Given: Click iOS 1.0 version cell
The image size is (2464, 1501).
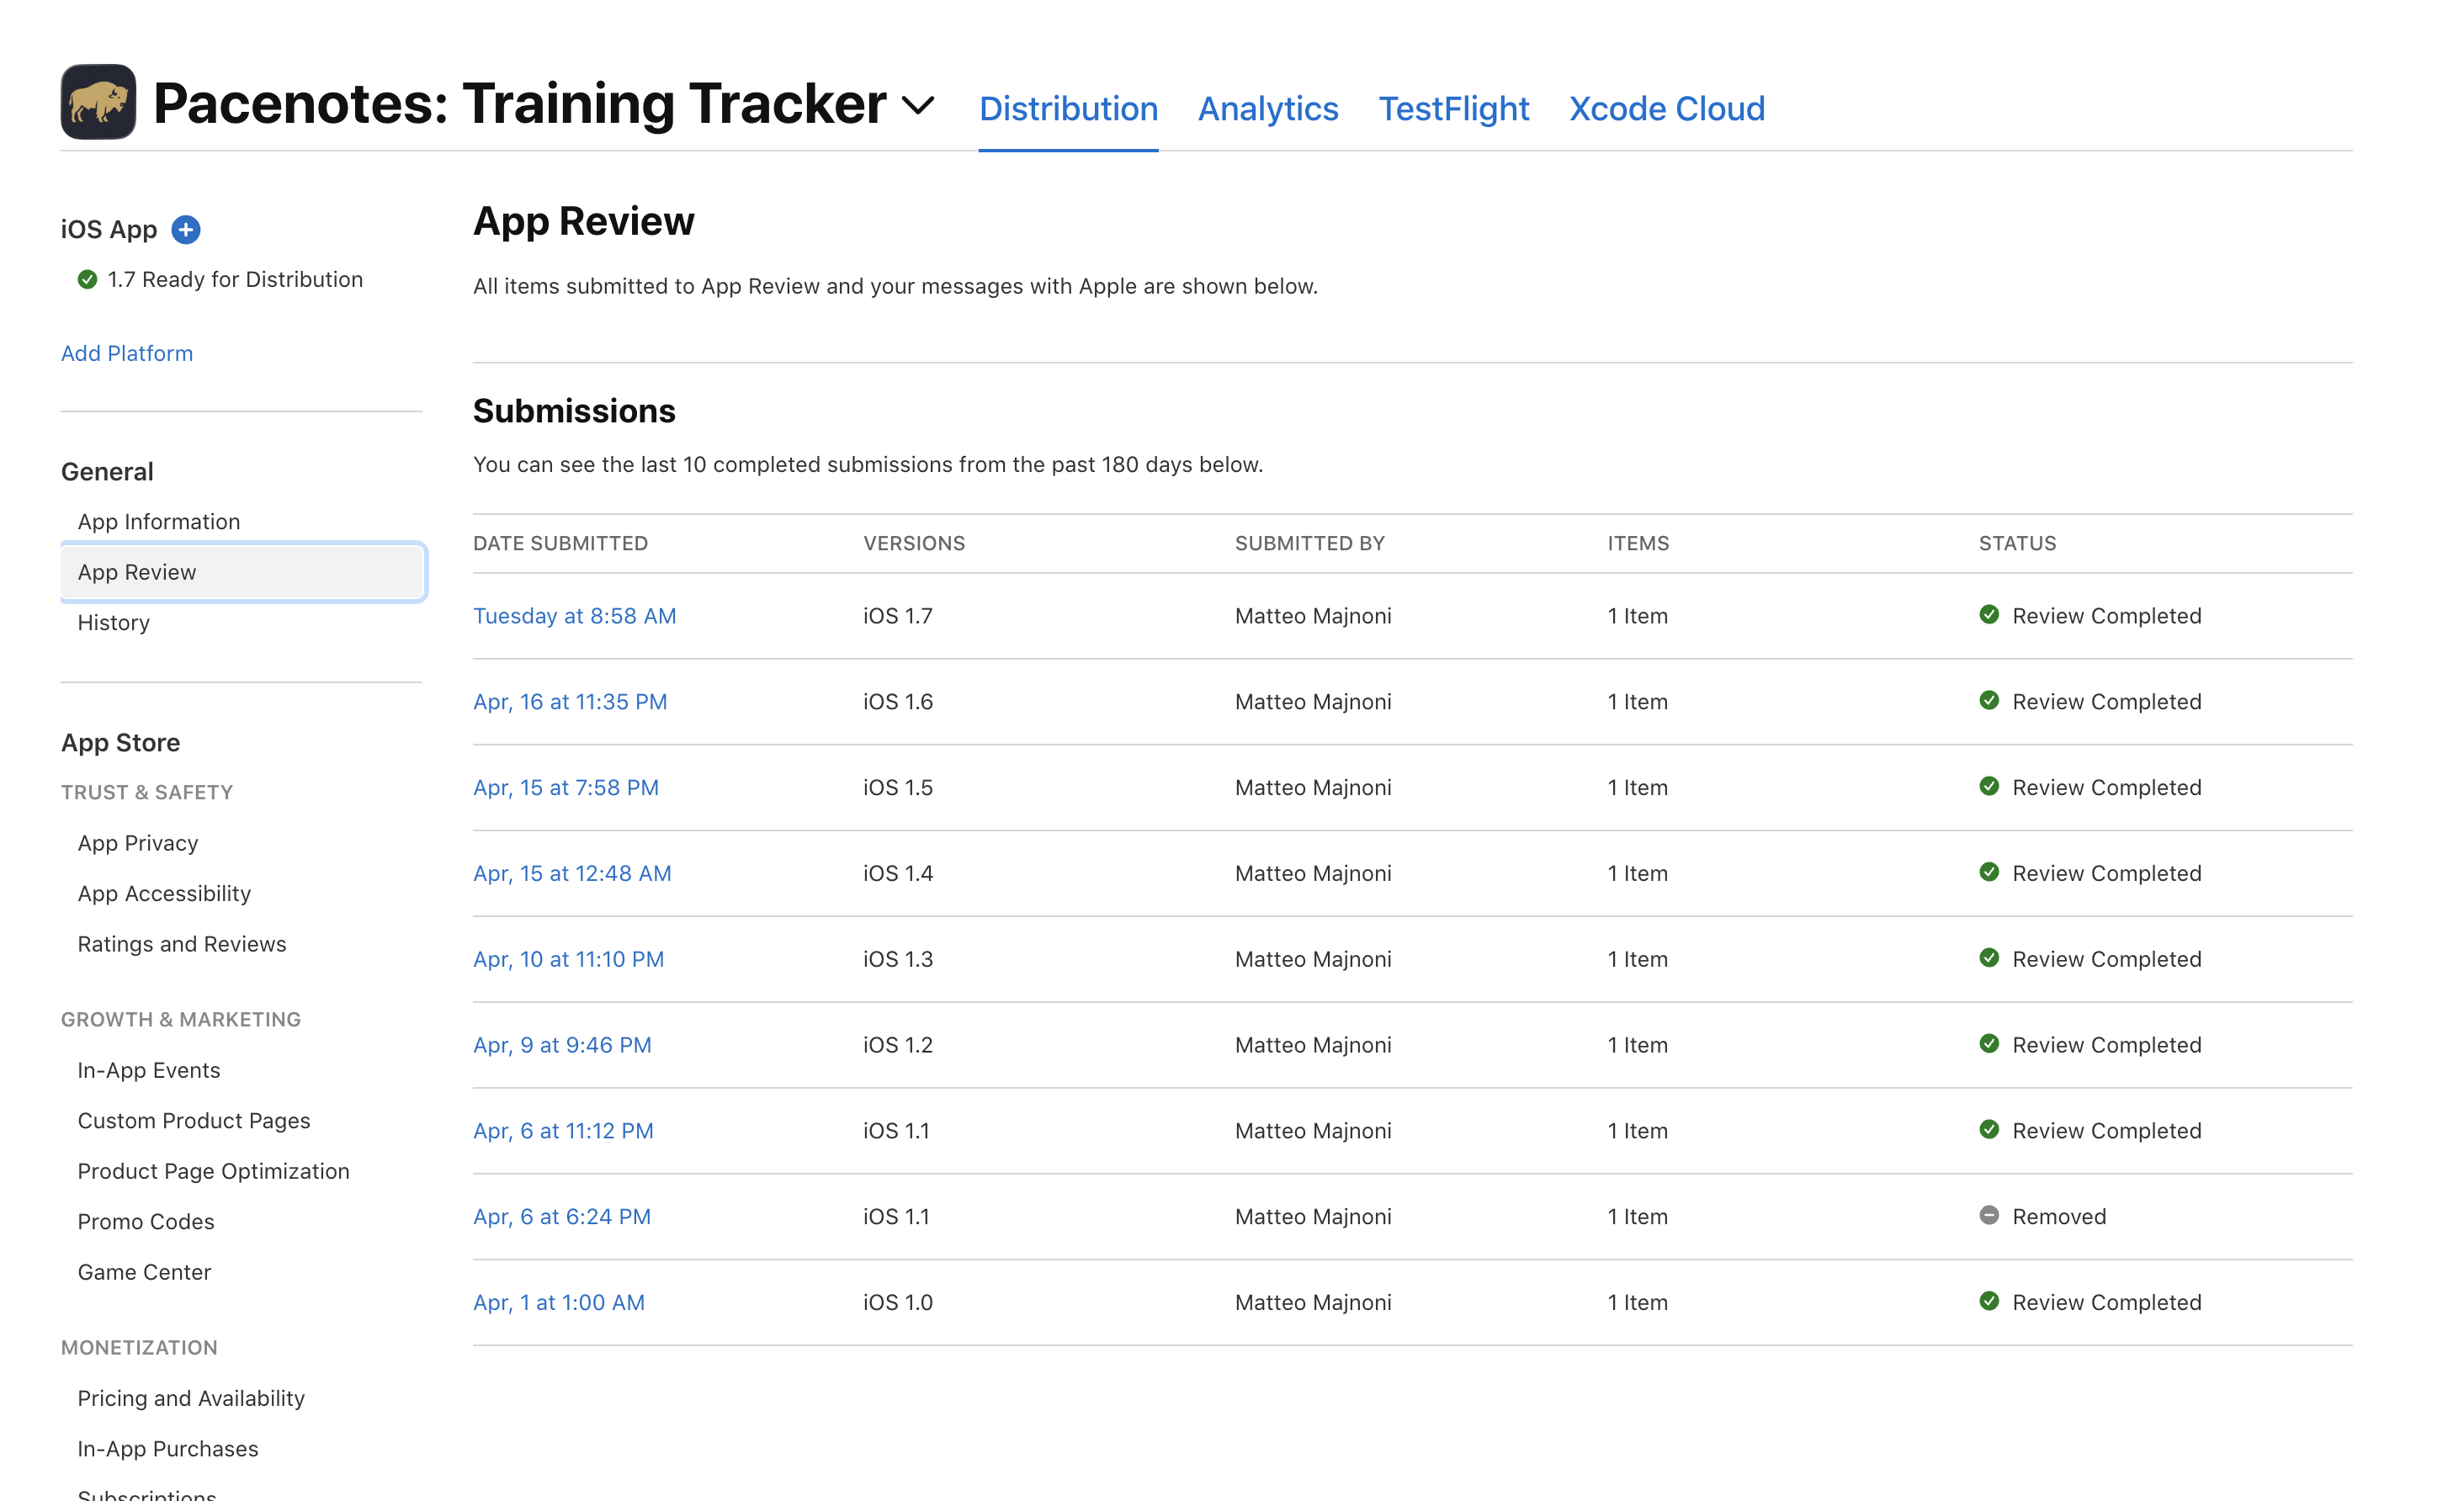Looking at the screenshot, I should click(898, 1303).
